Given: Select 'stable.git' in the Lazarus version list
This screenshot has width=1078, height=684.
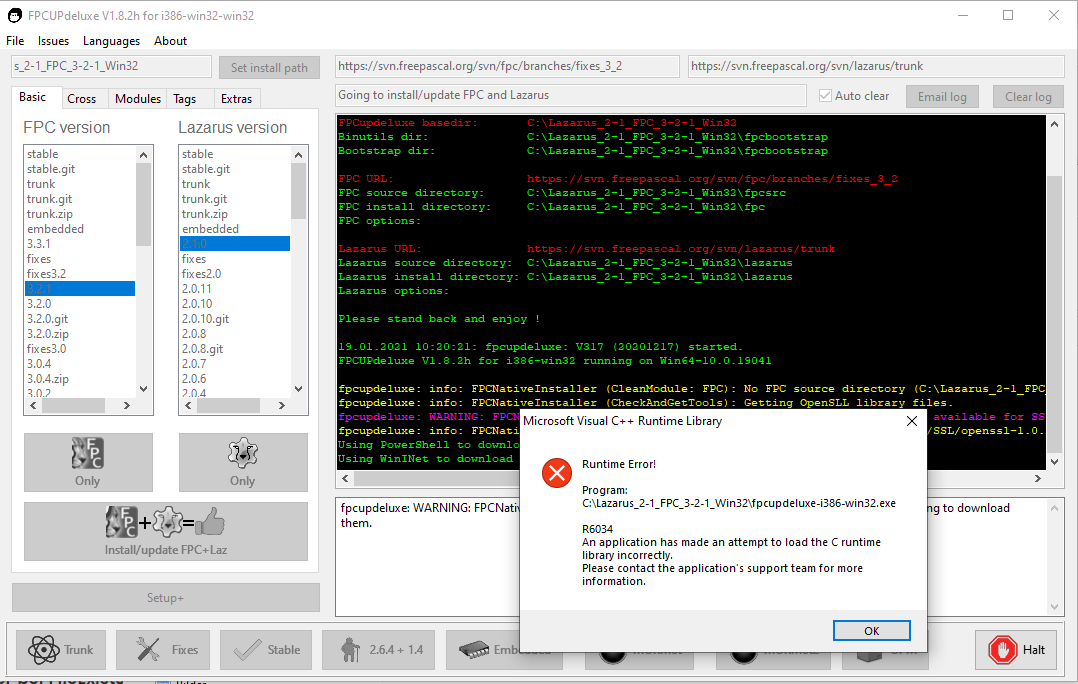Looking at the screenshot, I should click(x=206, y=169).
